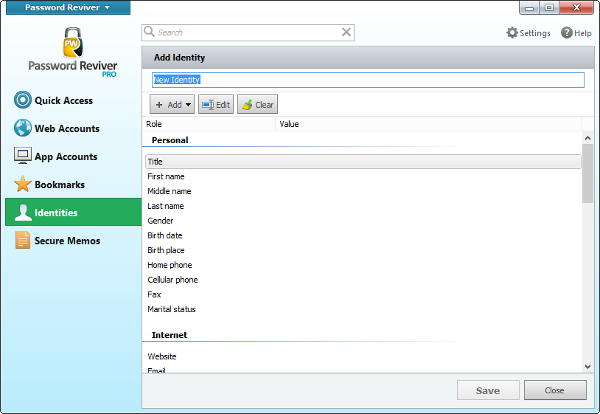The height and width of the screenshot is (414, 600).
Task: Close the window with red X
Action: point(577,8)
